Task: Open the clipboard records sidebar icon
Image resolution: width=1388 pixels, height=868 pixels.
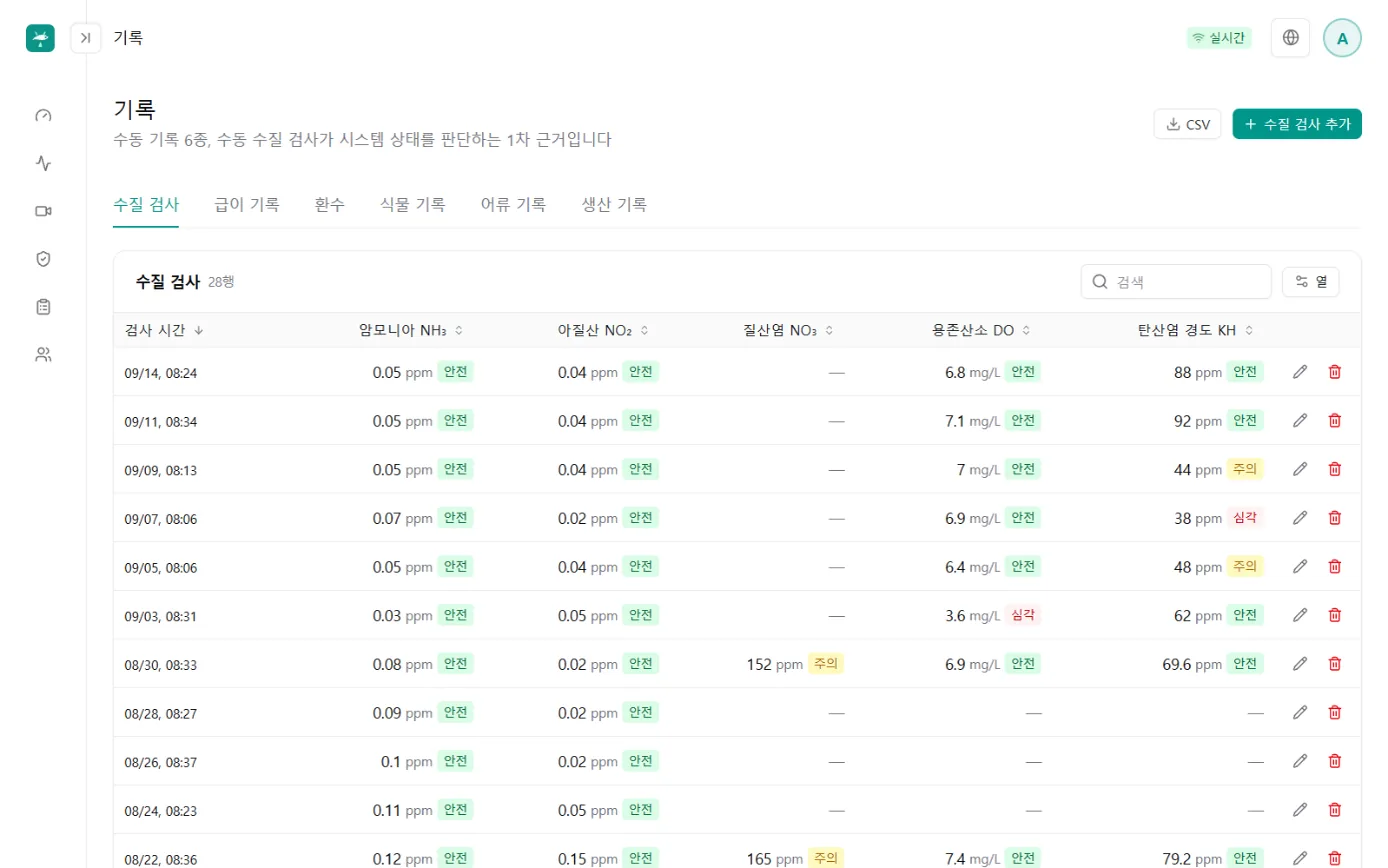Action: tap(43, 306)
